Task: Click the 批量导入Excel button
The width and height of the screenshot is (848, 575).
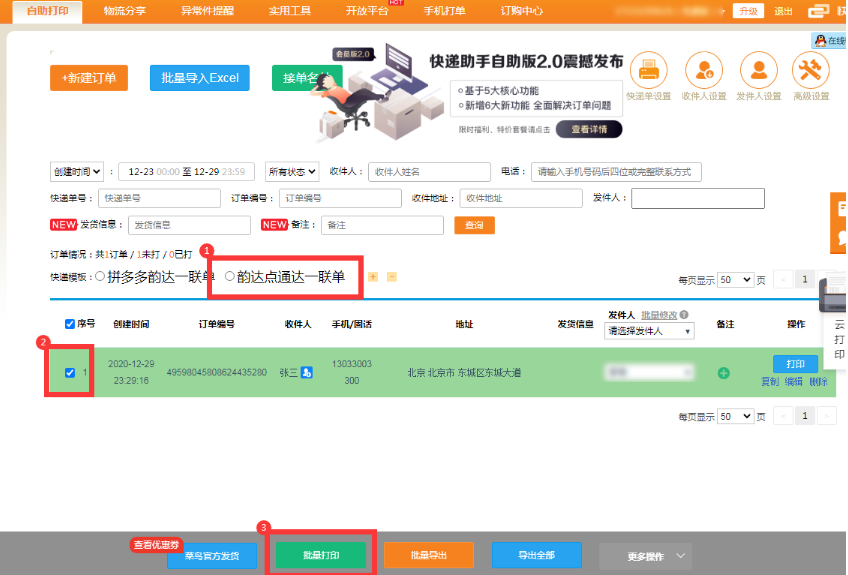Action: point(200,78)
